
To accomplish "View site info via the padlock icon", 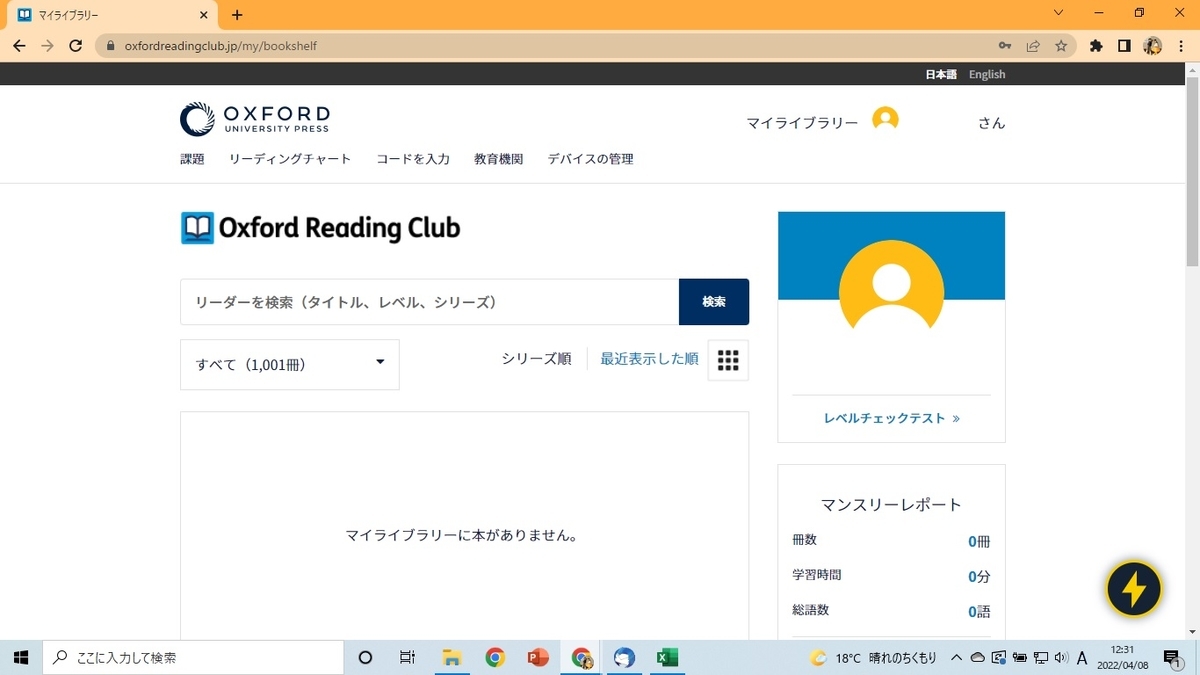I will pos(110,45).
